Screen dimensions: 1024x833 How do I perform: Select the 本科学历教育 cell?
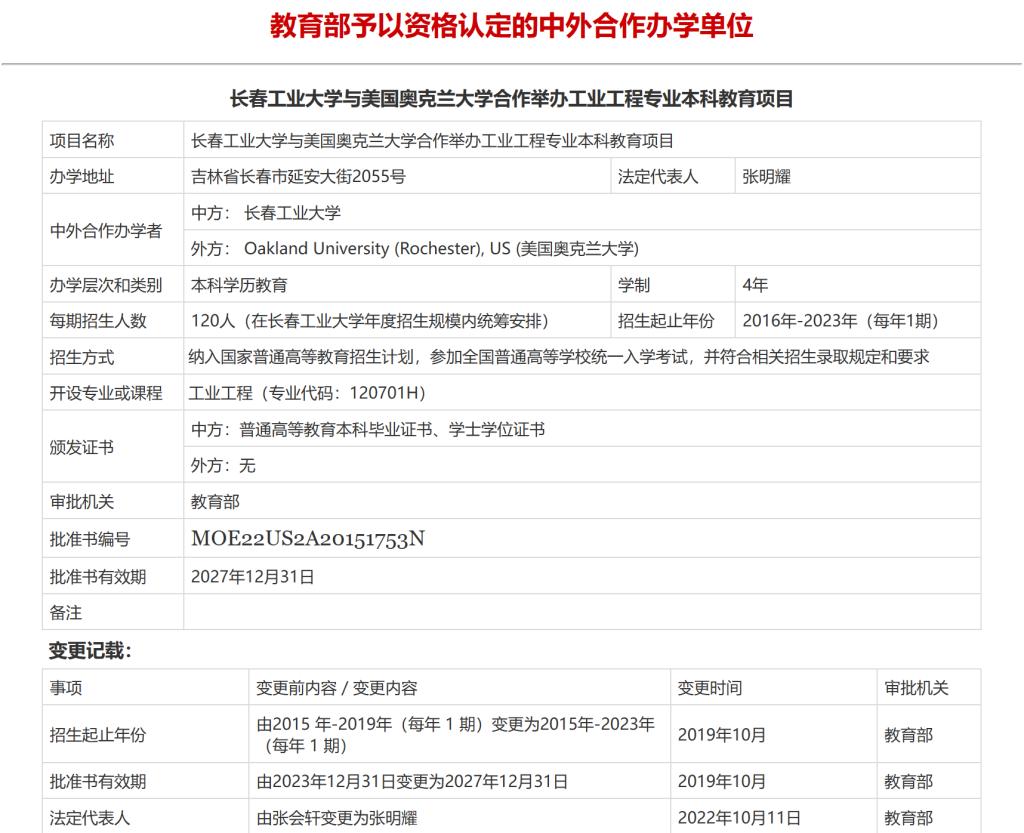click(x=240, y=285)
